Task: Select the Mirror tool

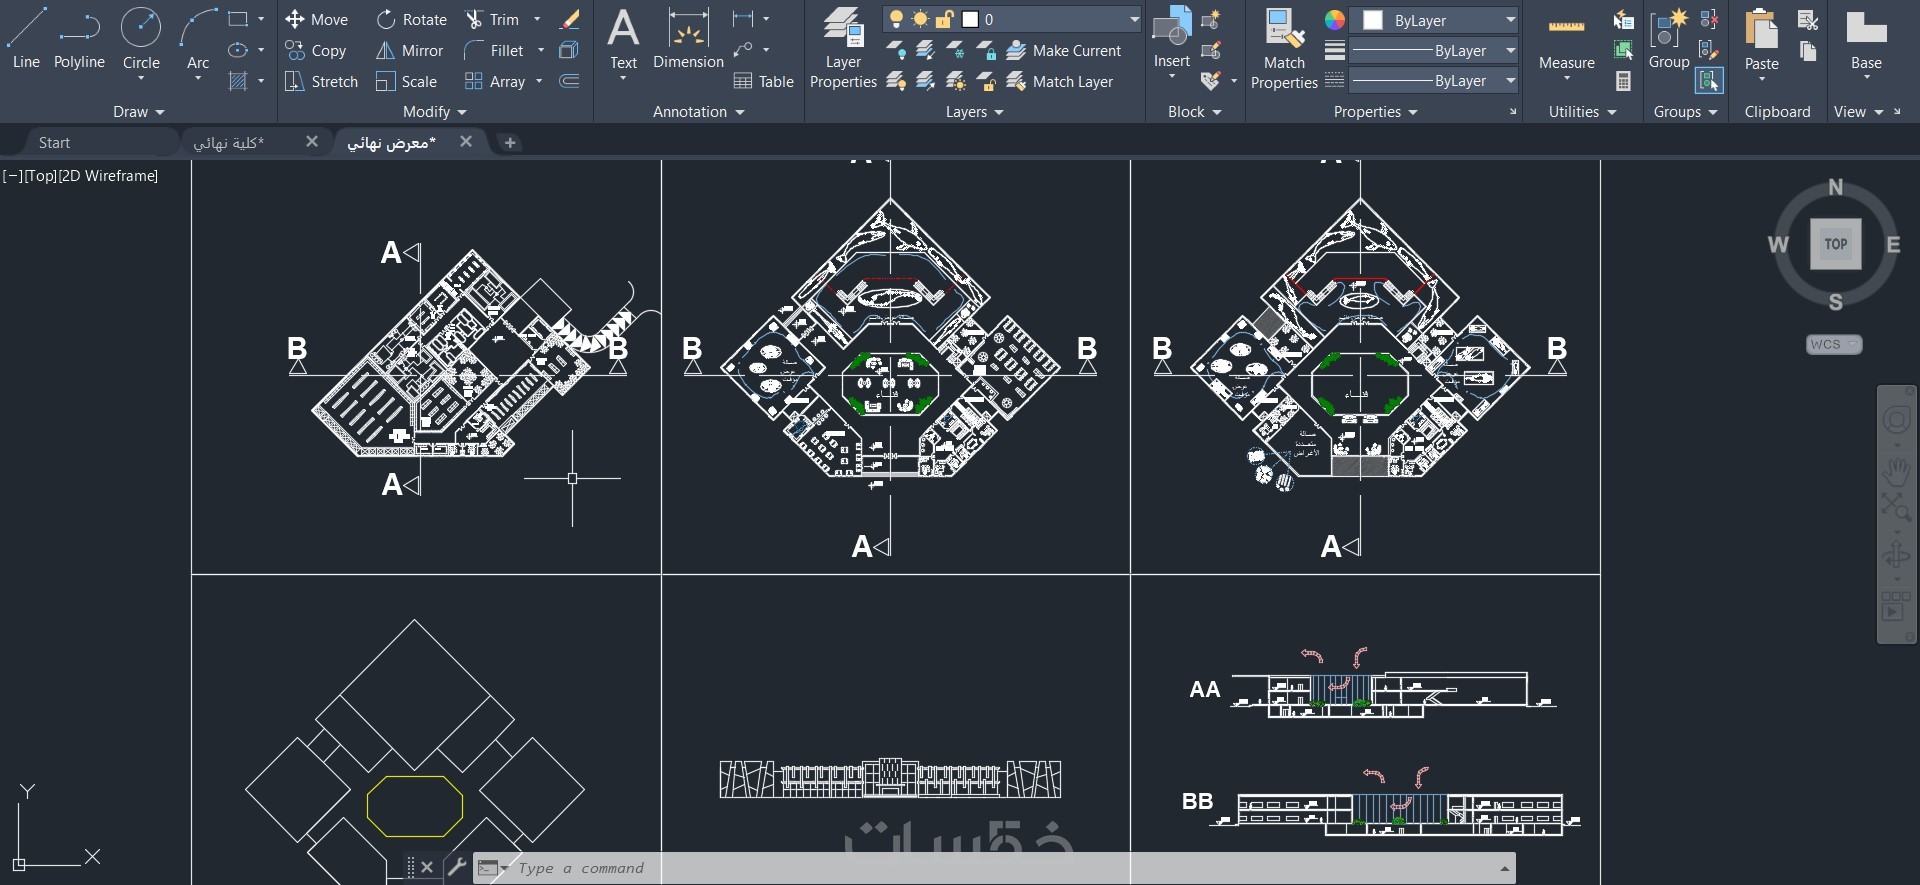Action: click(409, 50)
